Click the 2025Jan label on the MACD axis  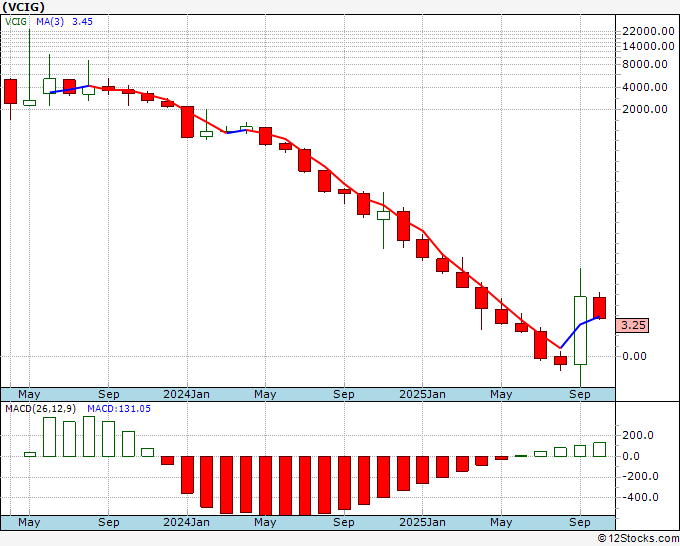(x=422, y=522)
